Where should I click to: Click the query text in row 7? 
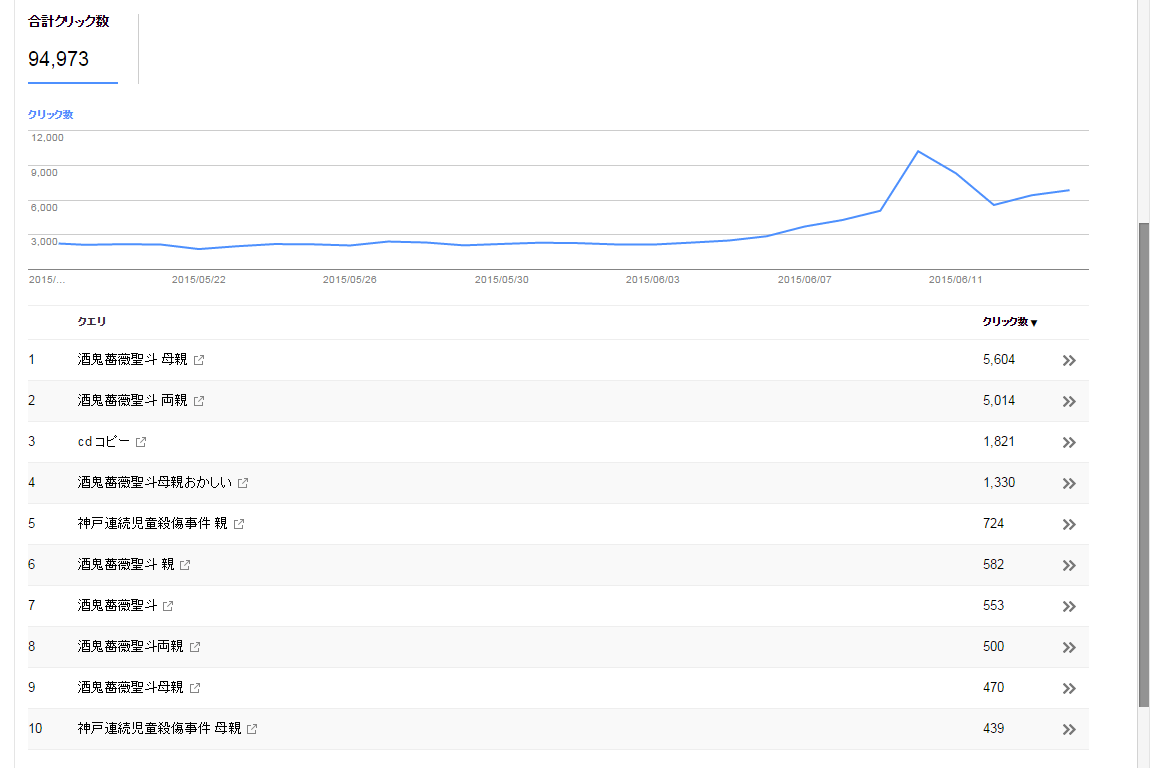pos(118,606)
